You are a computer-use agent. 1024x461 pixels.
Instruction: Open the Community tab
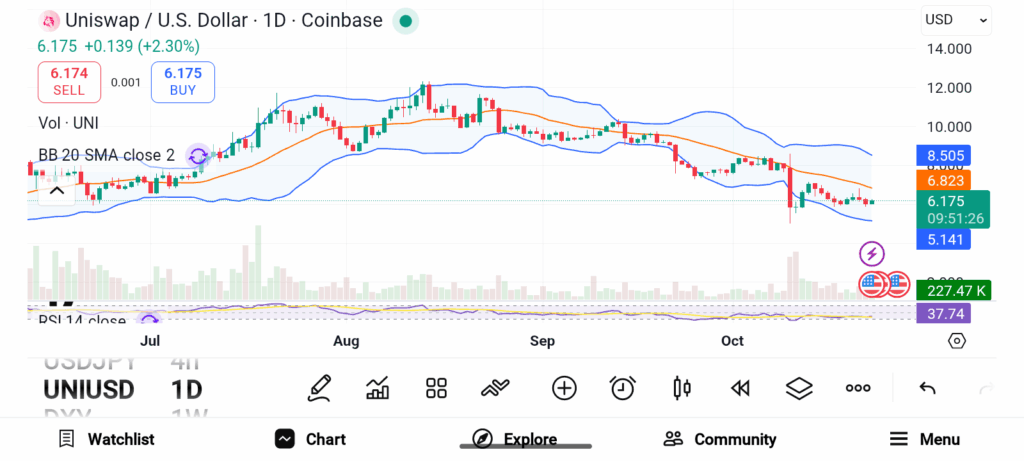[720, 439]
